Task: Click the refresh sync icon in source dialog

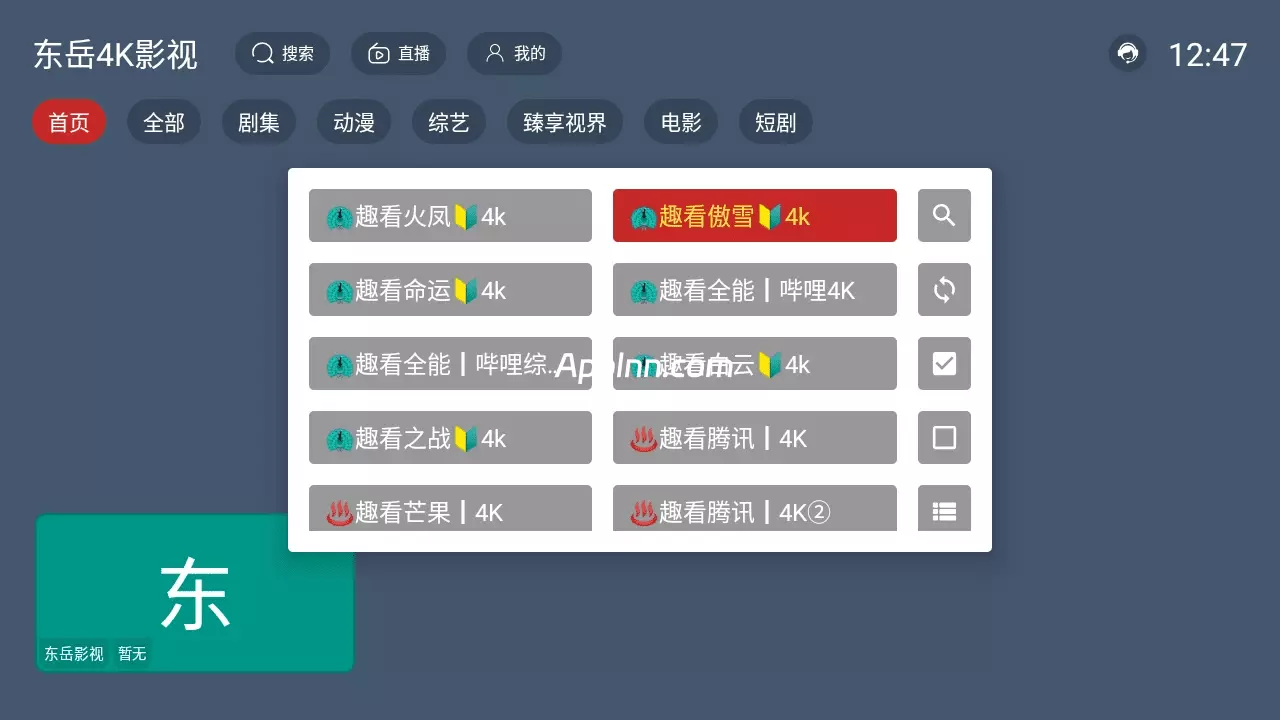Action: pos(944,290)
